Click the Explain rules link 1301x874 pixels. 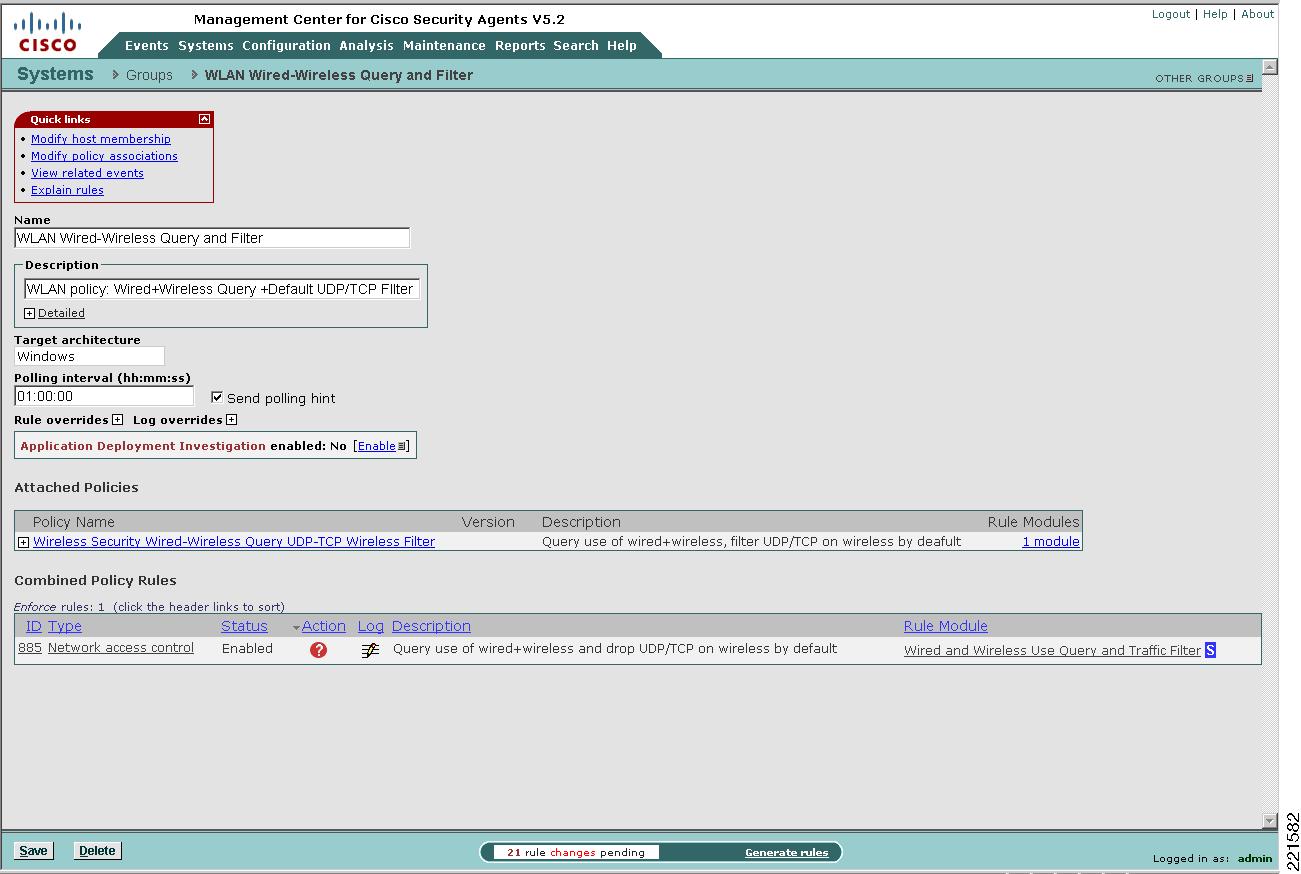point(67,190)
